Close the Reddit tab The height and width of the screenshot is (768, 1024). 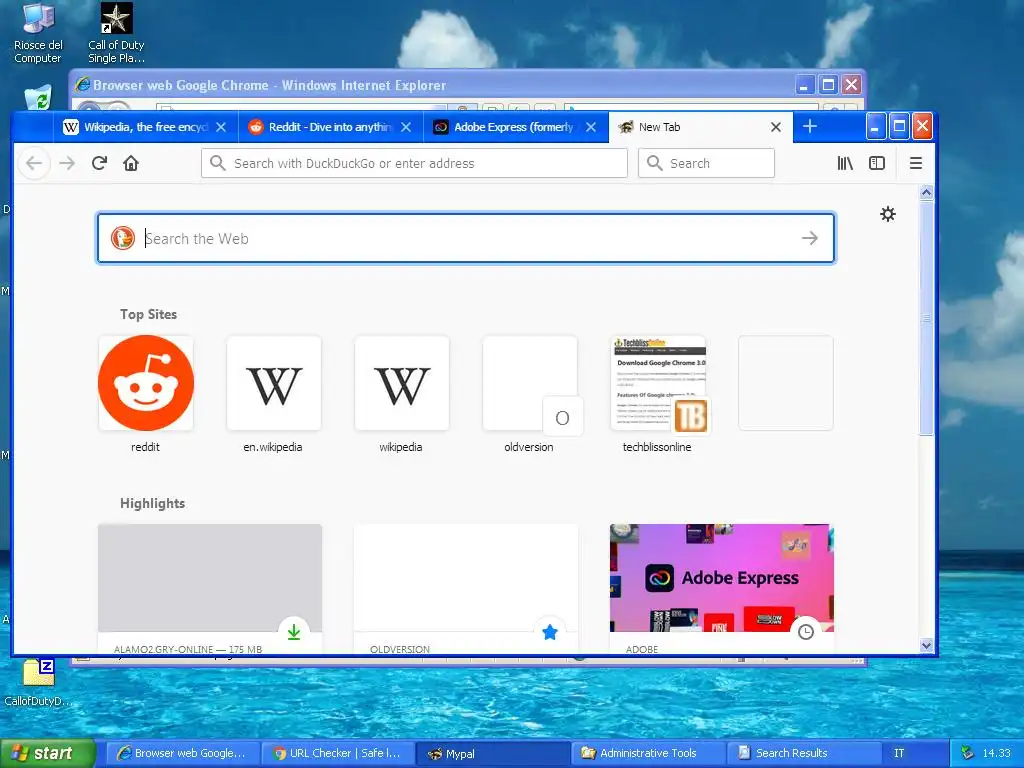[x=406, y=127]
